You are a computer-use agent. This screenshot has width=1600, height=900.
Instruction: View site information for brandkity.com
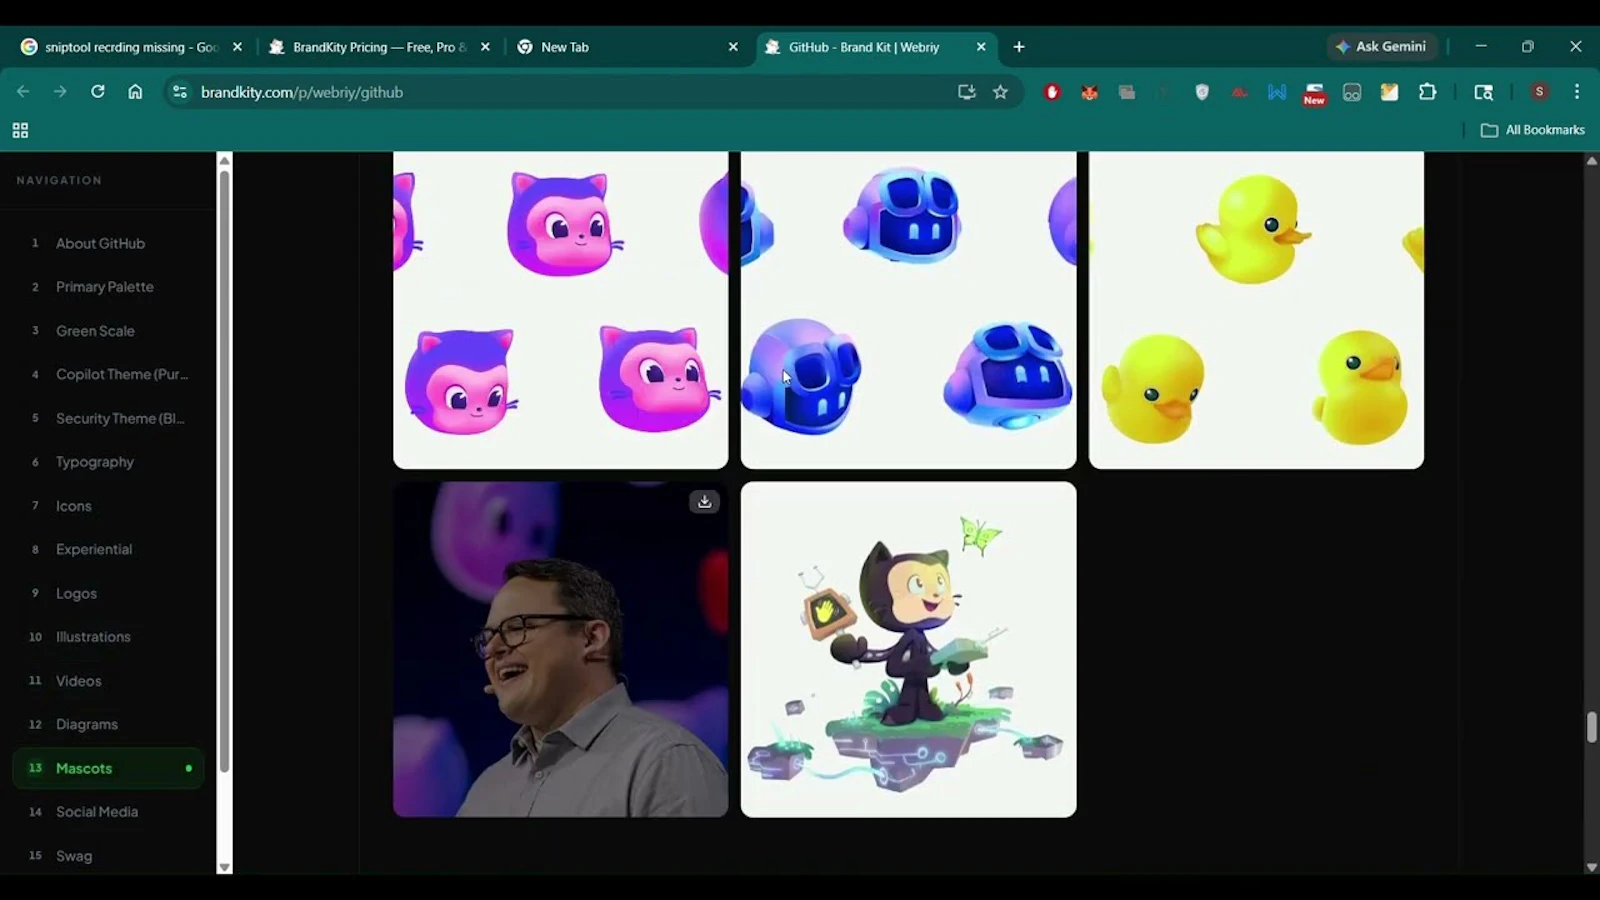[x=180, y=92]
